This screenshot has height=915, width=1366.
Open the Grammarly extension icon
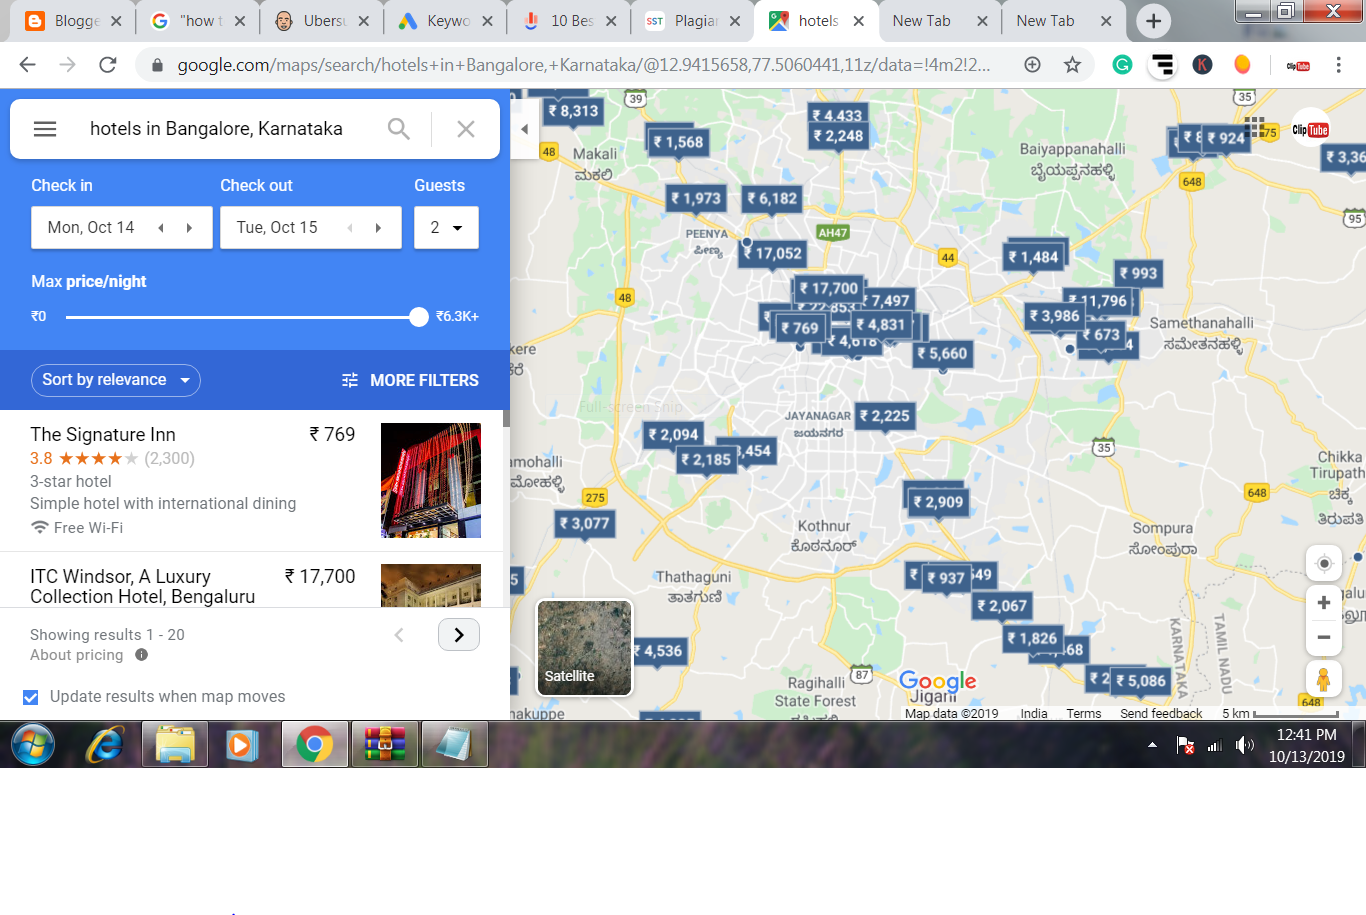pyautogui.click(x=1121, y=63)
